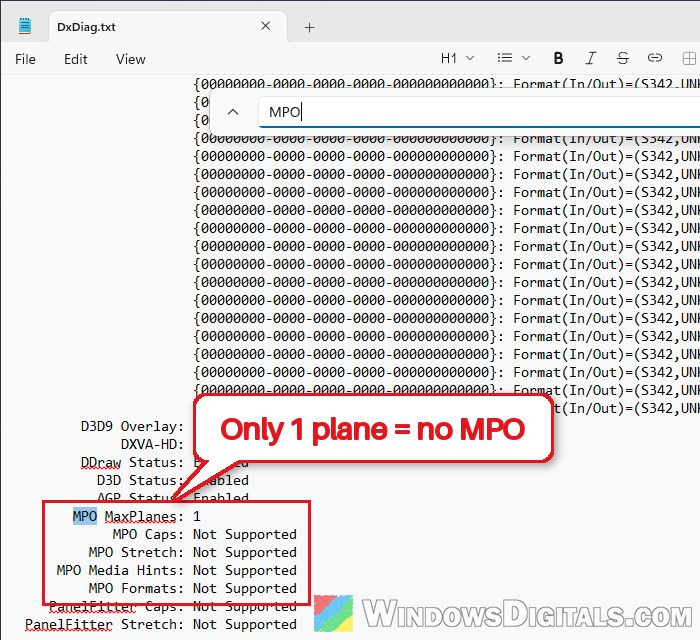The image size is (700, 640).
Task: Click the table icon in toolbar
Action: click(x=689, y=58)
